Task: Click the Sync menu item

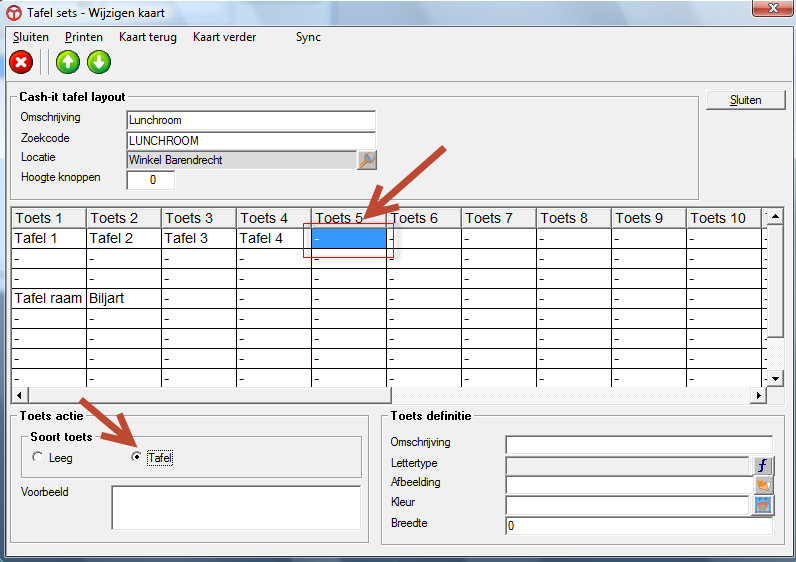Action: pos(308,37)
